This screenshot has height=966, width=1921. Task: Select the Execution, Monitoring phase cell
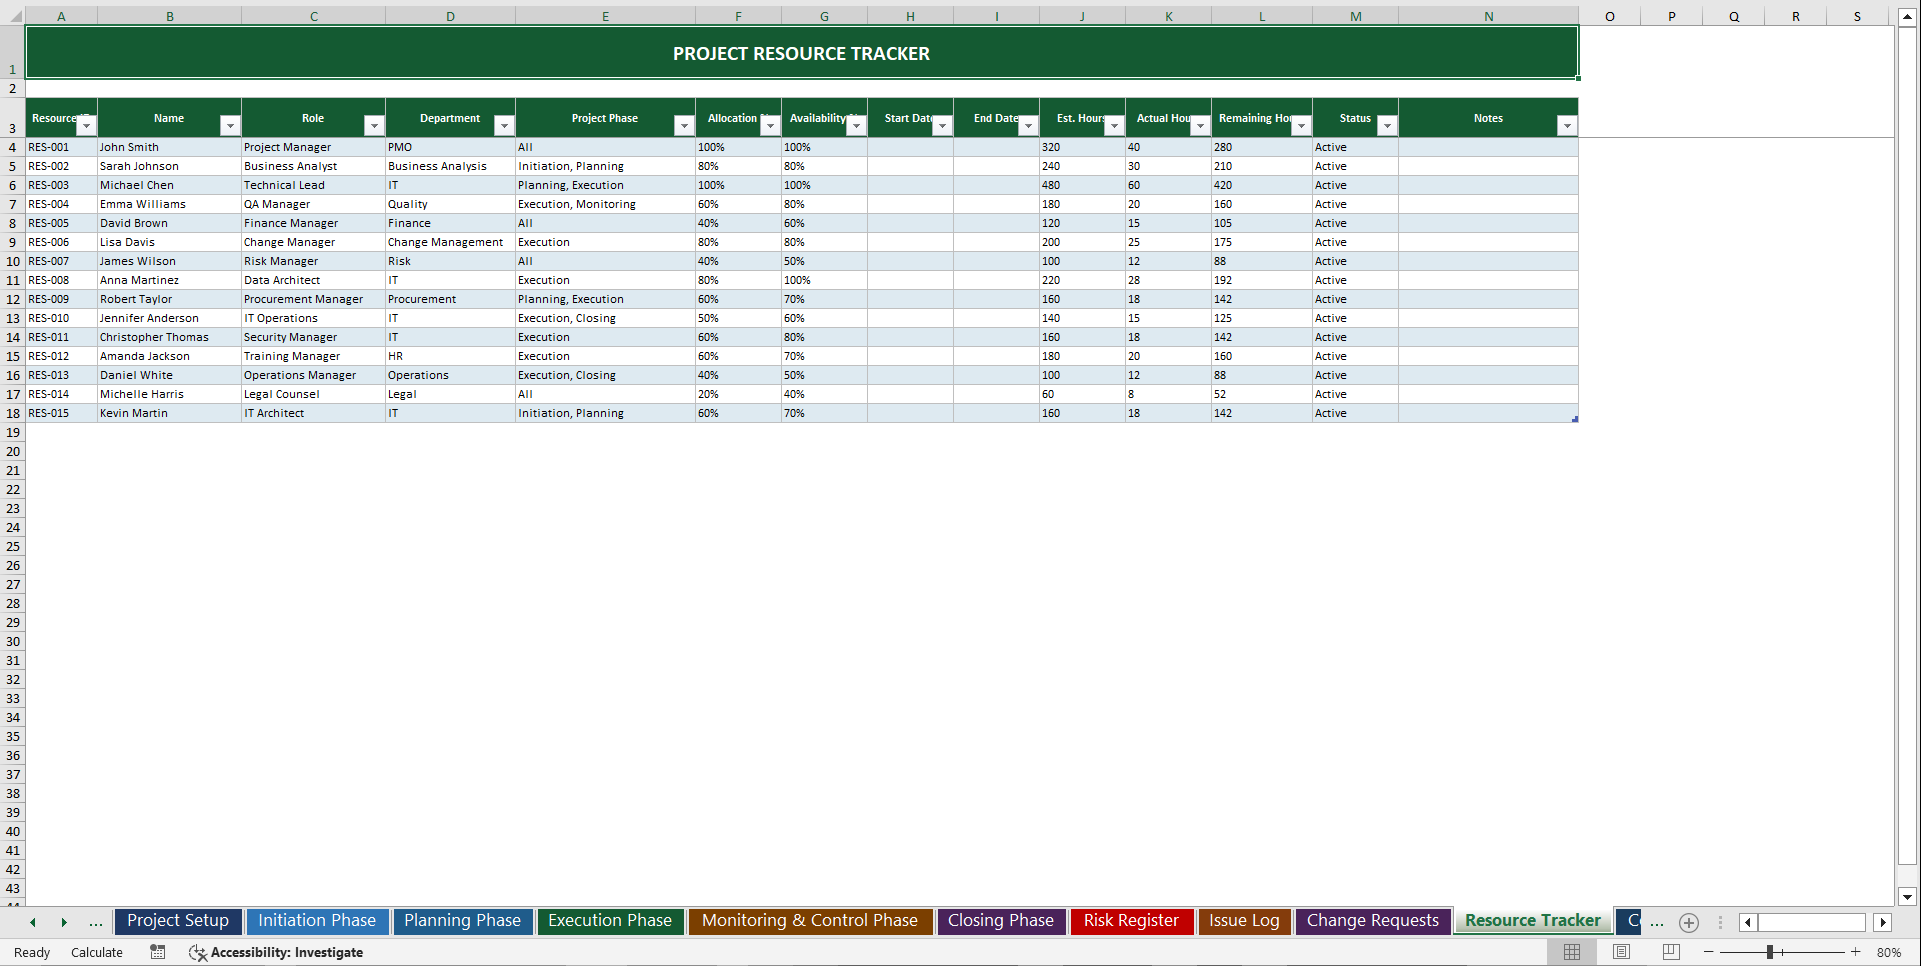click(605, 204)
